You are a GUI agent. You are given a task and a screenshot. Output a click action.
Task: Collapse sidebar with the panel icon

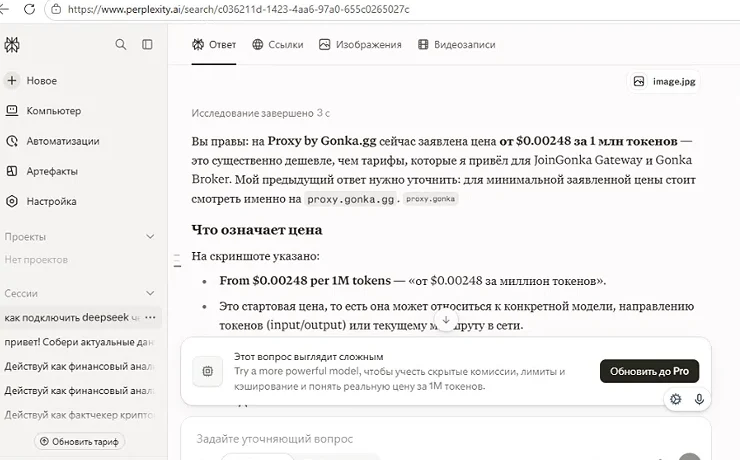(x=147, y=44)
